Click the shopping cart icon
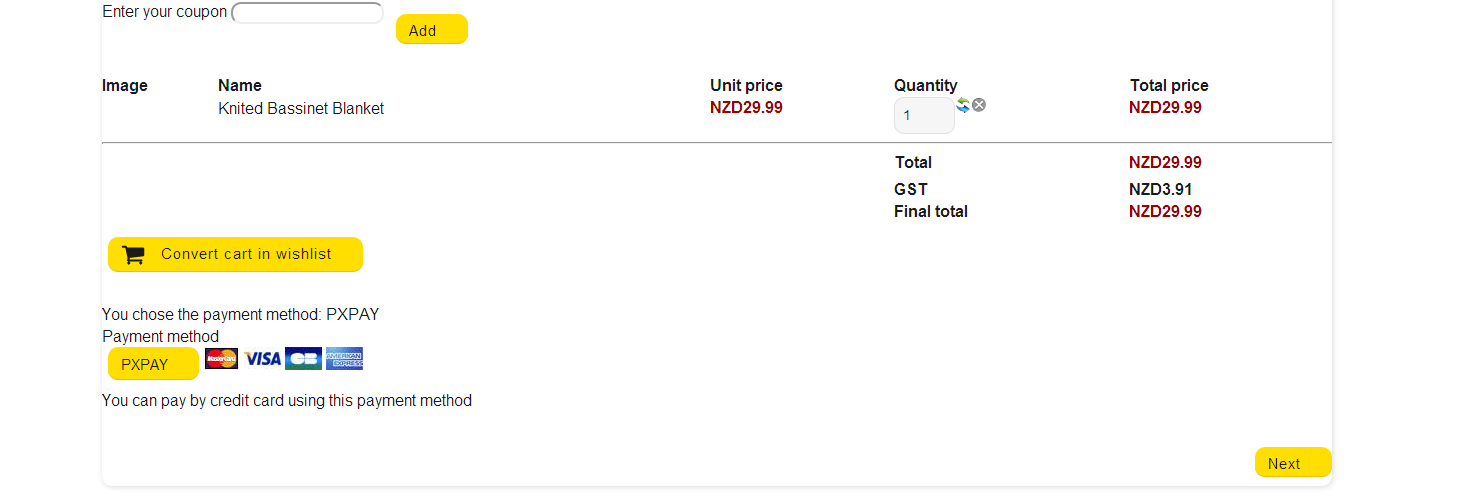The height and width of the screenshot is (502, 1481). (x=133, y=255)
